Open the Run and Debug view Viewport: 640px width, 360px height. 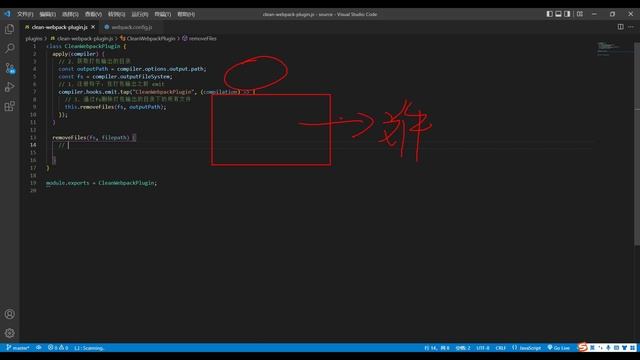point(9,87)
